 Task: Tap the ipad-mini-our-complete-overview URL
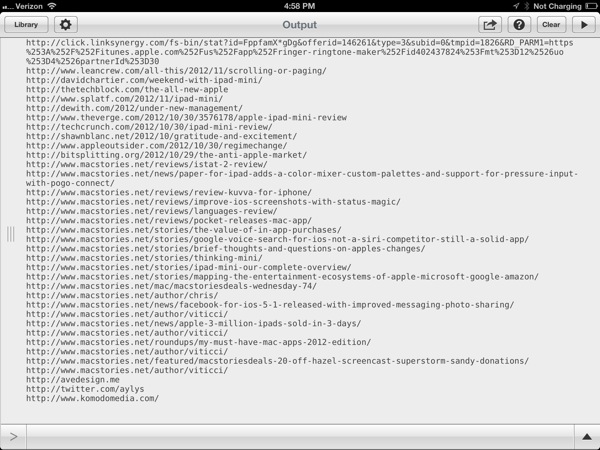(189, 267)
